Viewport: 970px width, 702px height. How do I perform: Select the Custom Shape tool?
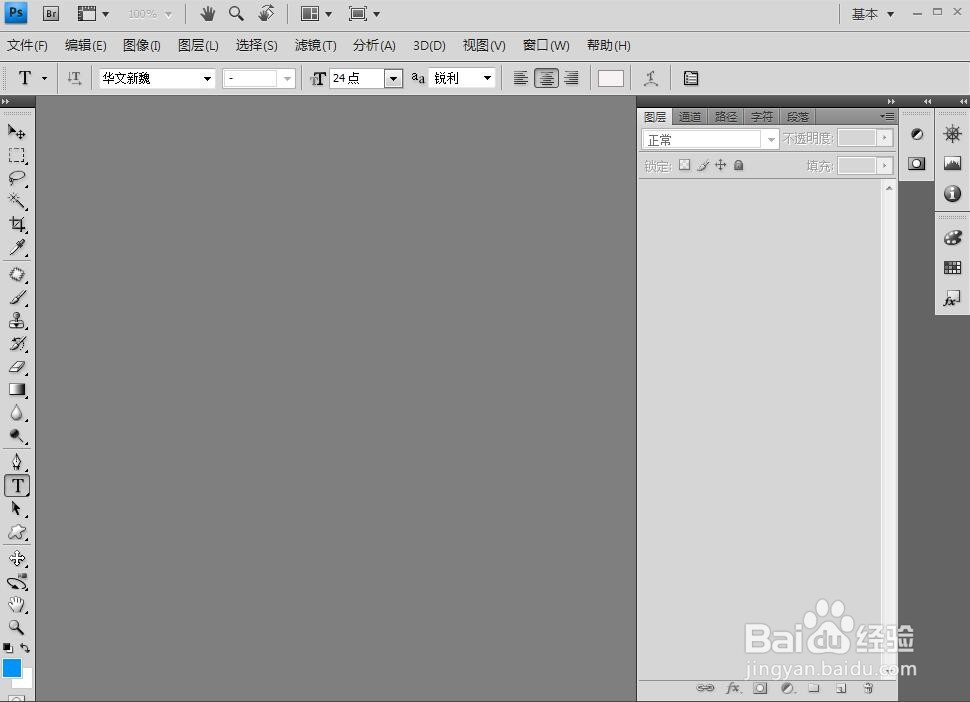pyautogui.click(x=17, y=532)
